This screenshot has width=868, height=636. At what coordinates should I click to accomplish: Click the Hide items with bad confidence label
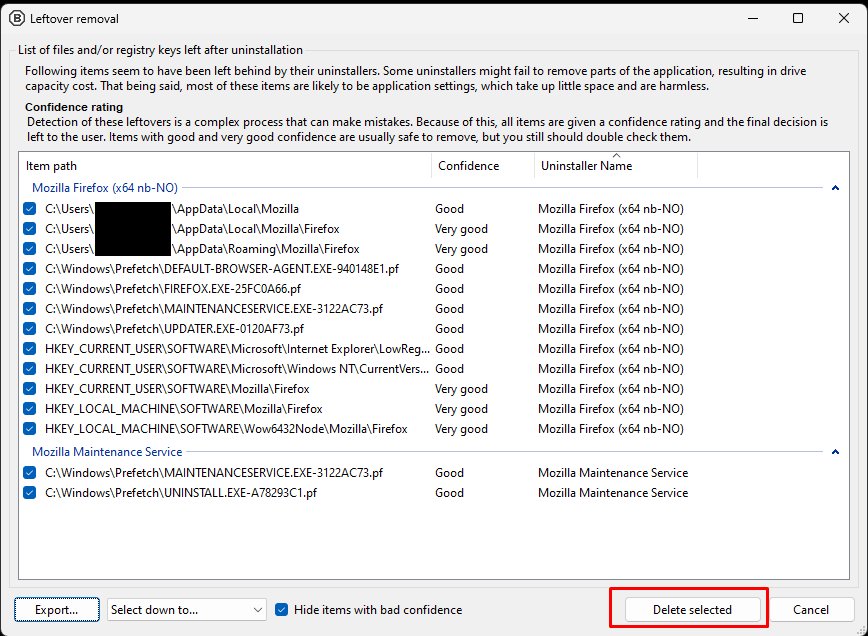pyautogui.click(x=378, y=609)
